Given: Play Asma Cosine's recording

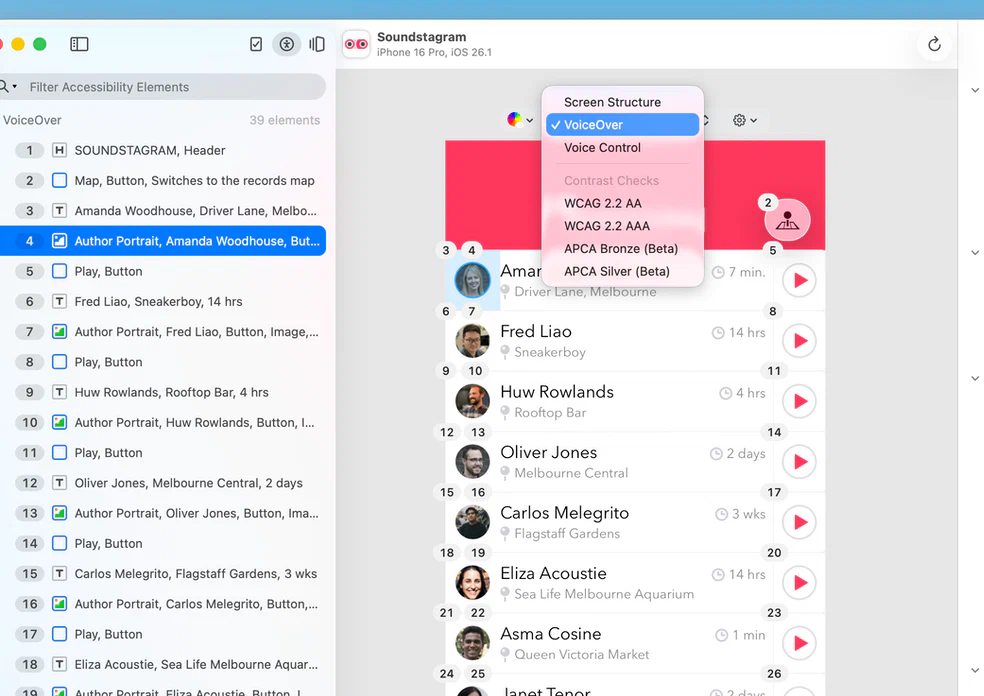Looking at the screenshot, I should click(800, 643).
